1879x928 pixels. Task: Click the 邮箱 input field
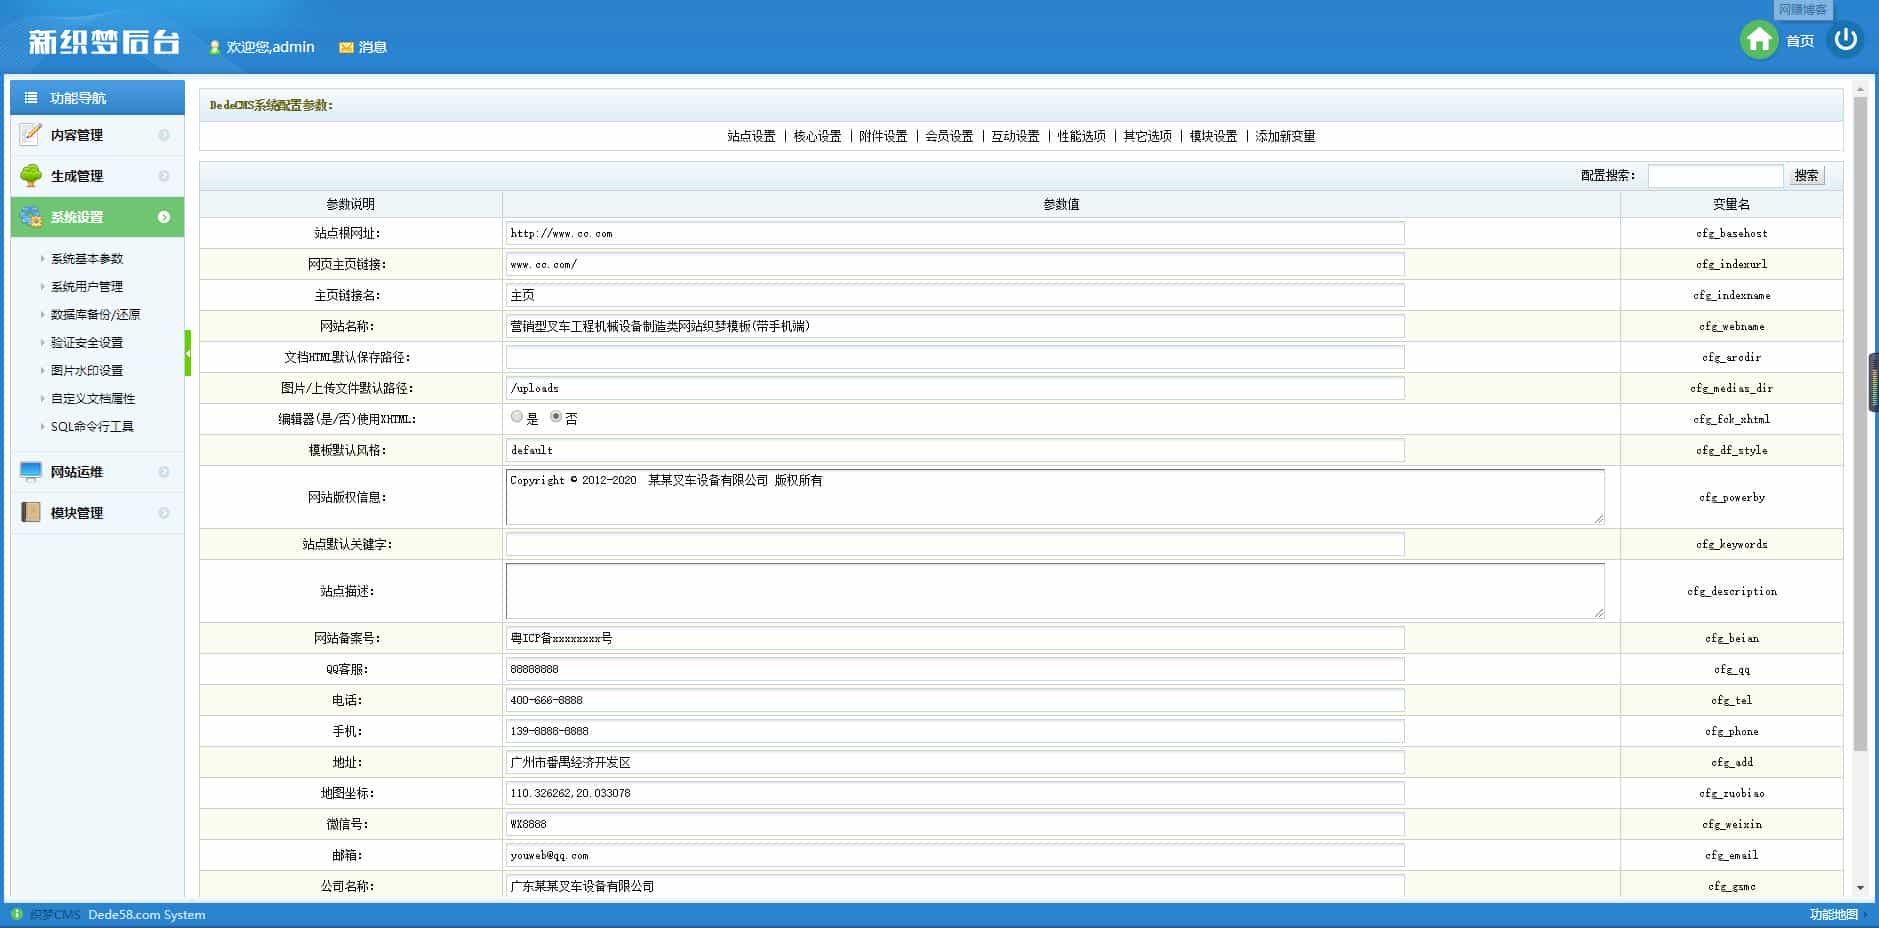tap(955, 855)
